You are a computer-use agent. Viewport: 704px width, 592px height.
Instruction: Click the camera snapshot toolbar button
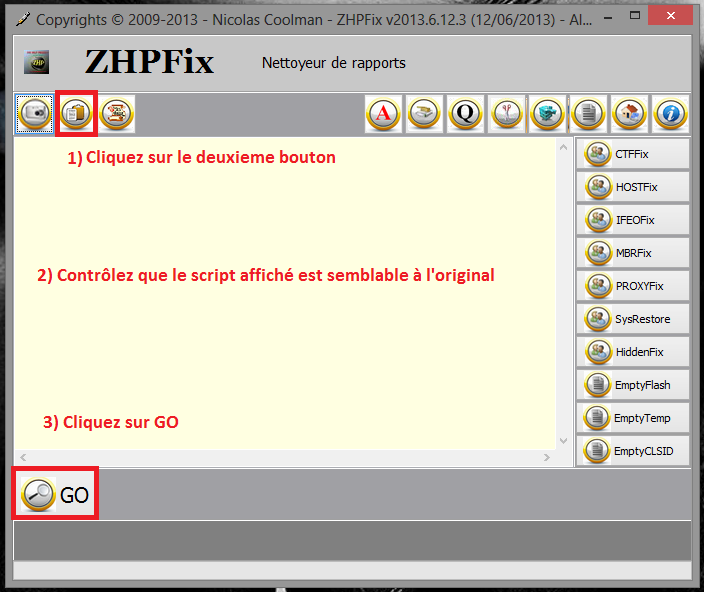coord(35,114)
